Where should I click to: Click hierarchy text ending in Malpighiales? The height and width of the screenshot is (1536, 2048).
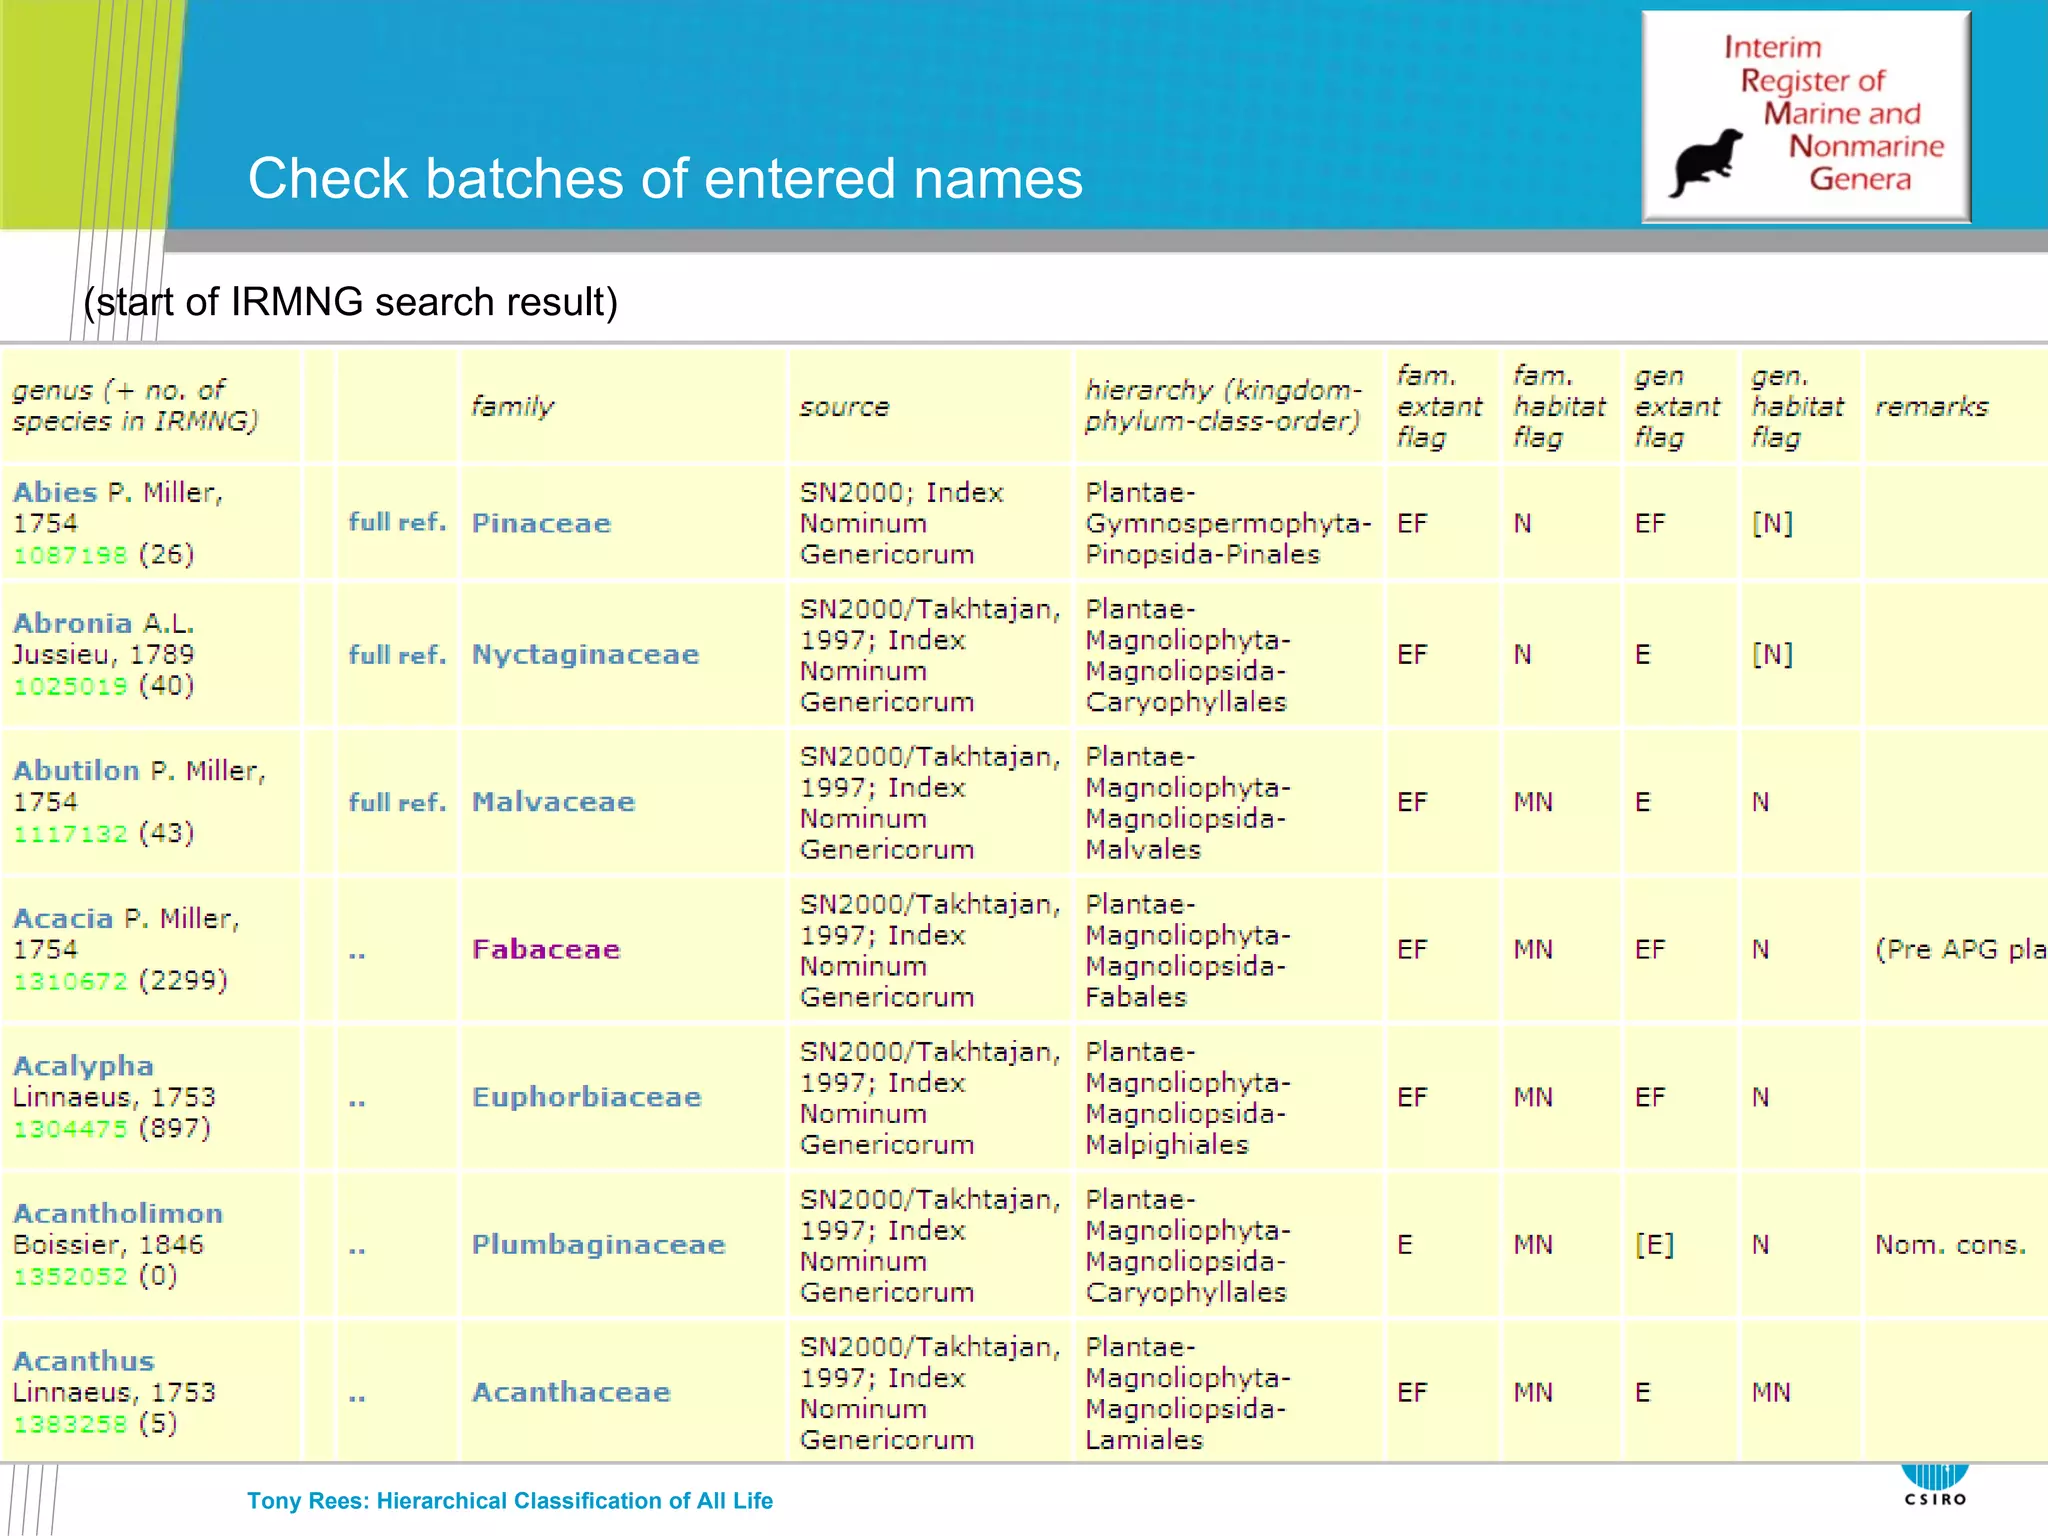point(1188,1098)
